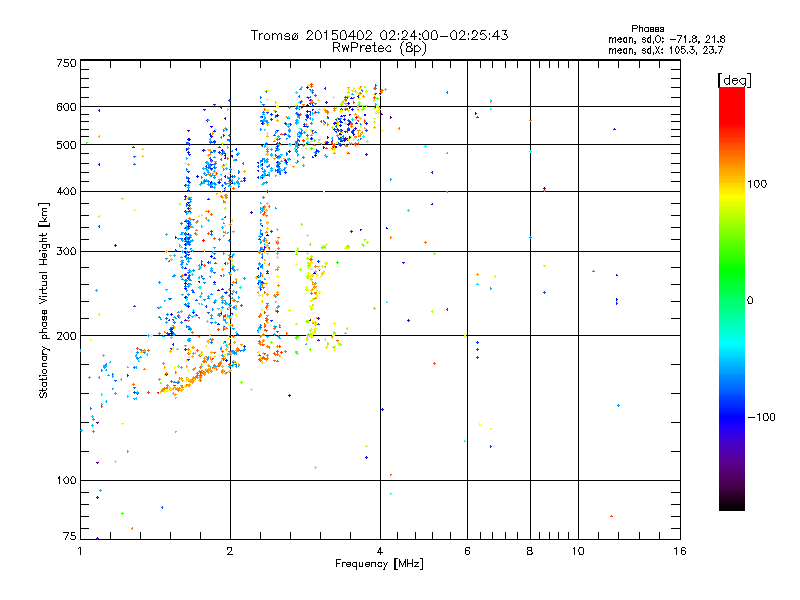Image resolution: width=800 pixels, height=600 pixels.
Task: Click the phase colorbar
Action: pos(732,299)
